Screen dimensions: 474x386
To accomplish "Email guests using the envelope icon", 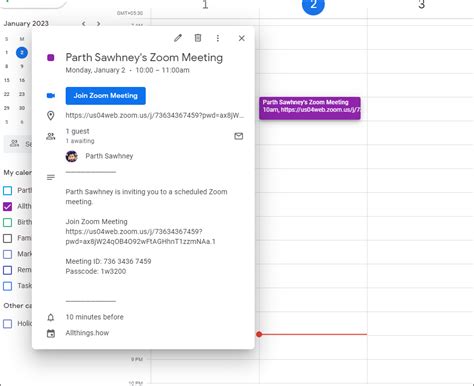I will tap(239, 136).
